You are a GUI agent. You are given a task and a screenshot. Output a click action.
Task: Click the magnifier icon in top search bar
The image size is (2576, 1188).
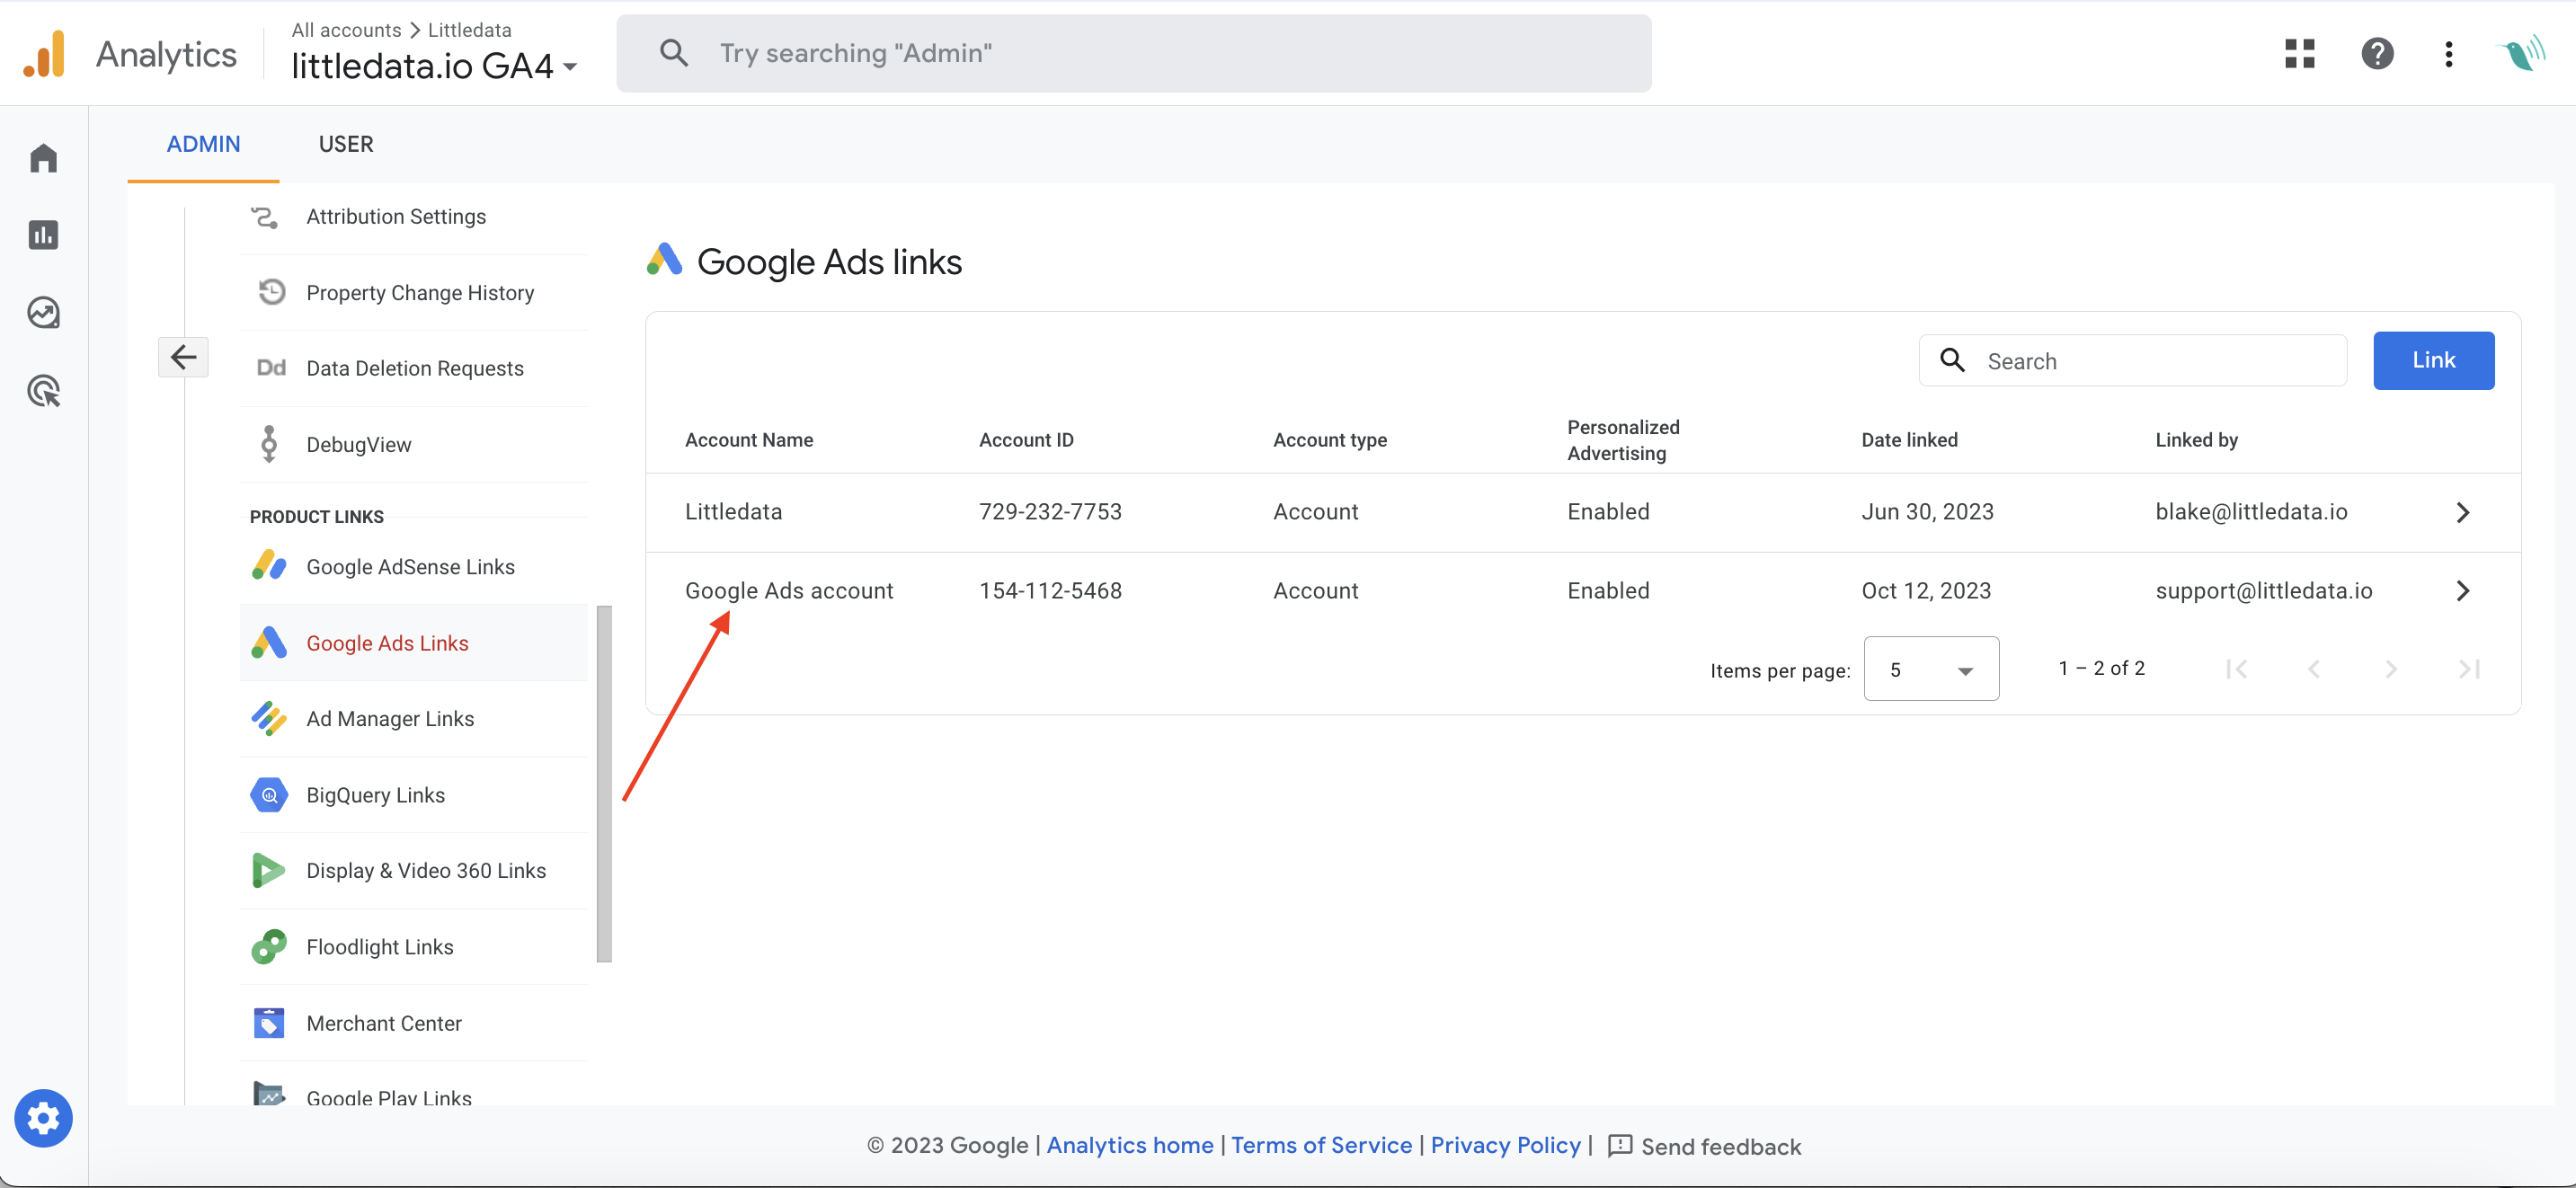click(x=674, y=53)
